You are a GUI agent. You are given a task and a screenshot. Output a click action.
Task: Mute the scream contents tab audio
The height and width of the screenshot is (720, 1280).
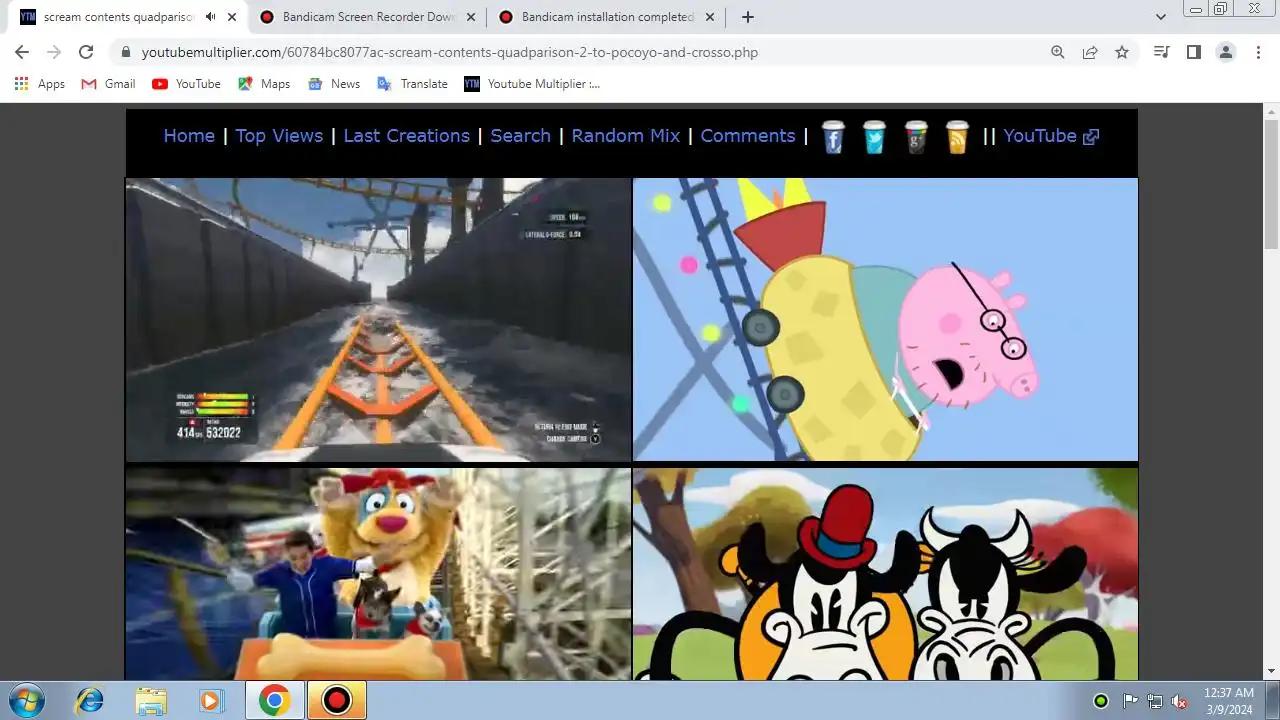pos(210,17)
